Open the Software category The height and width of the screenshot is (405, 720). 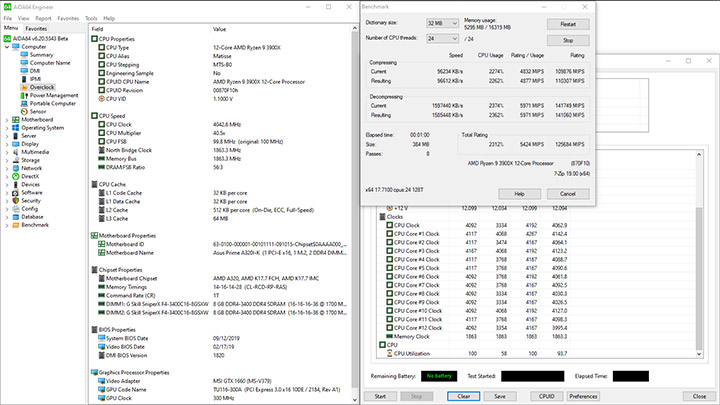point(32,192)
